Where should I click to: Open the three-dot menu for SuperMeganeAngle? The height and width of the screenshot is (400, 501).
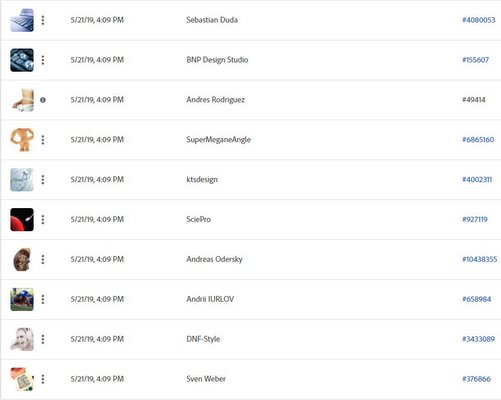point(43,140)
